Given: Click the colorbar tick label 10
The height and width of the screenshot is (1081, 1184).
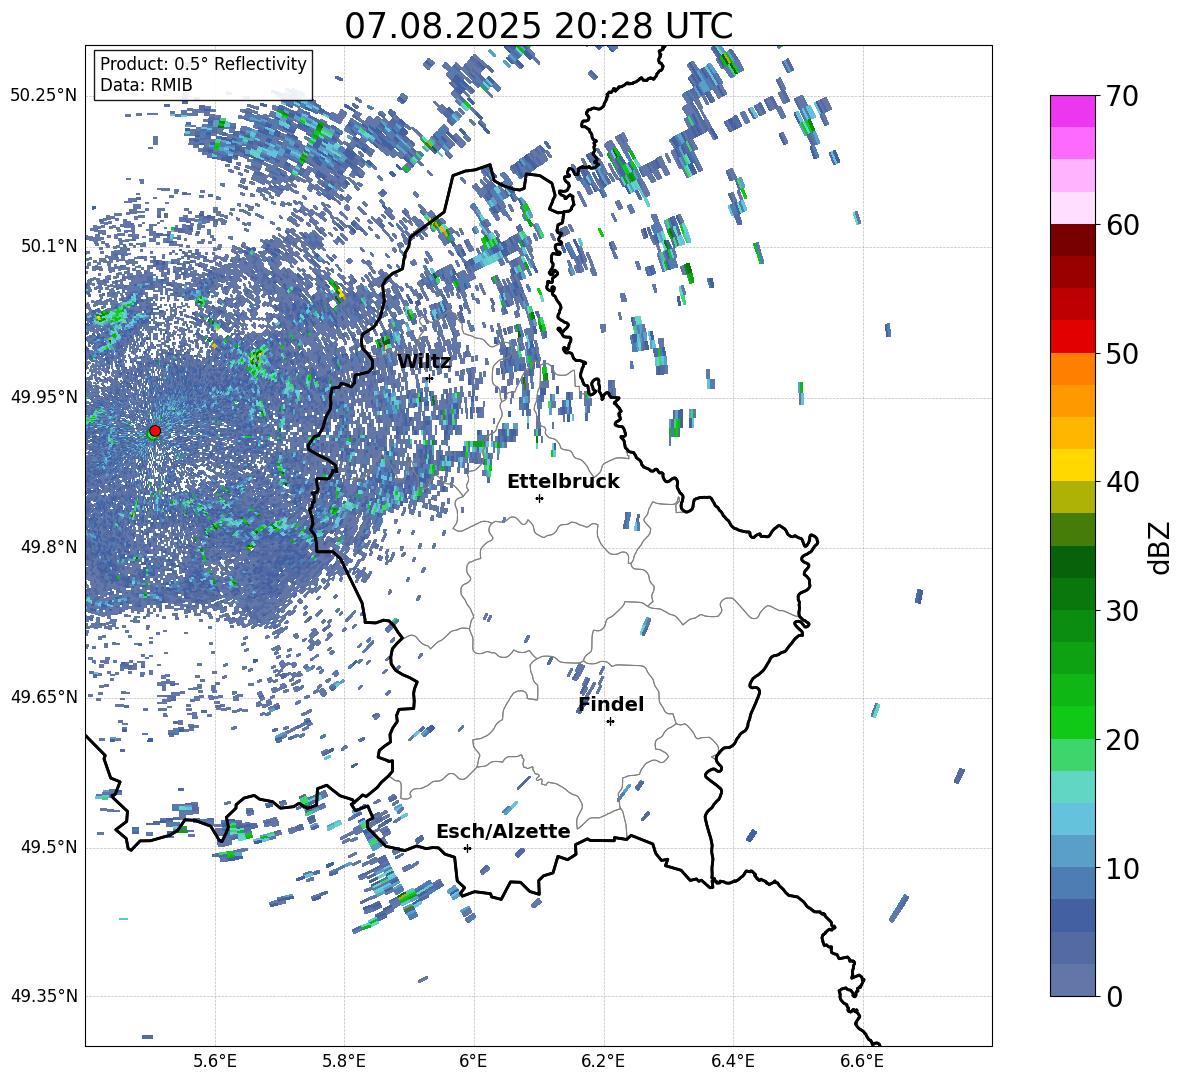Looking at the screenshot, I should click(x=1122, y=869).
